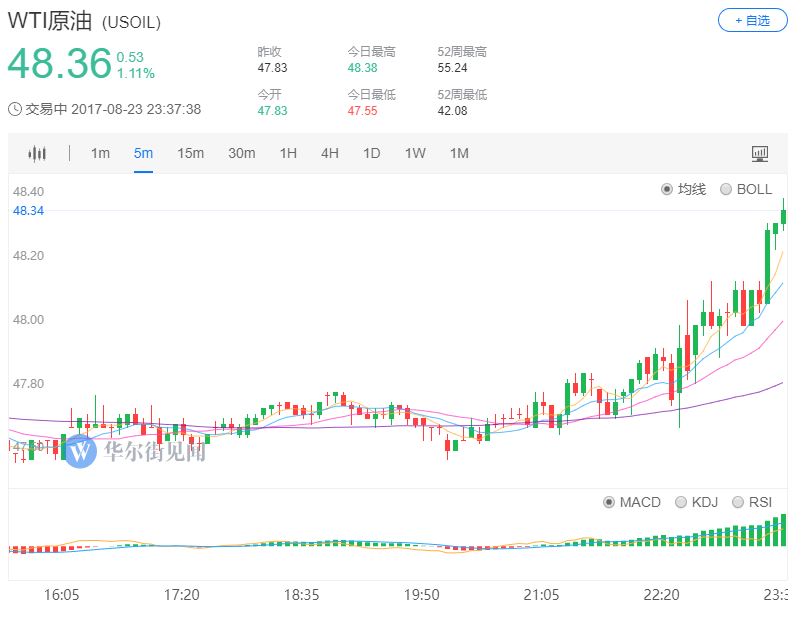Viewport: 801px width, 617px height.
Task: Click the 48.40 y-axis label
Action: coord(28,192)
